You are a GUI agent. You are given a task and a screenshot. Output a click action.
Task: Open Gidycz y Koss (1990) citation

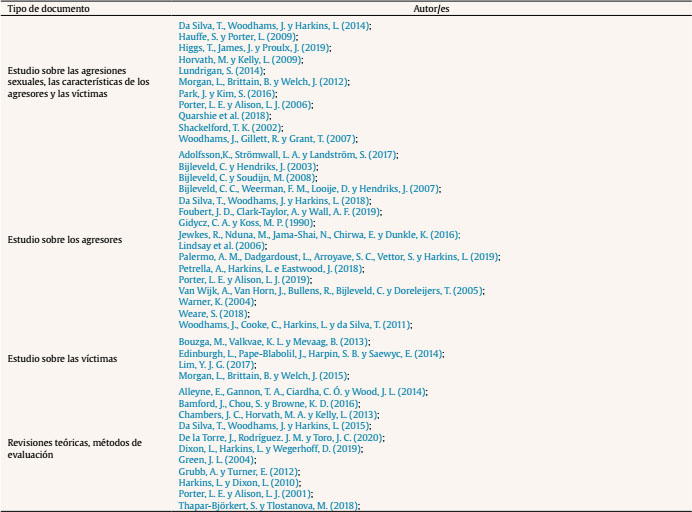coord(246,223)
